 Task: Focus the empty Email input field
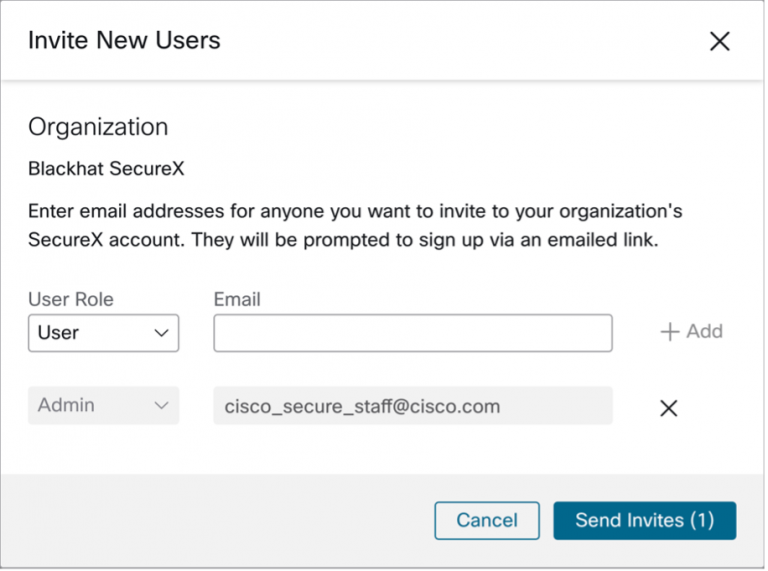(412, 333)
